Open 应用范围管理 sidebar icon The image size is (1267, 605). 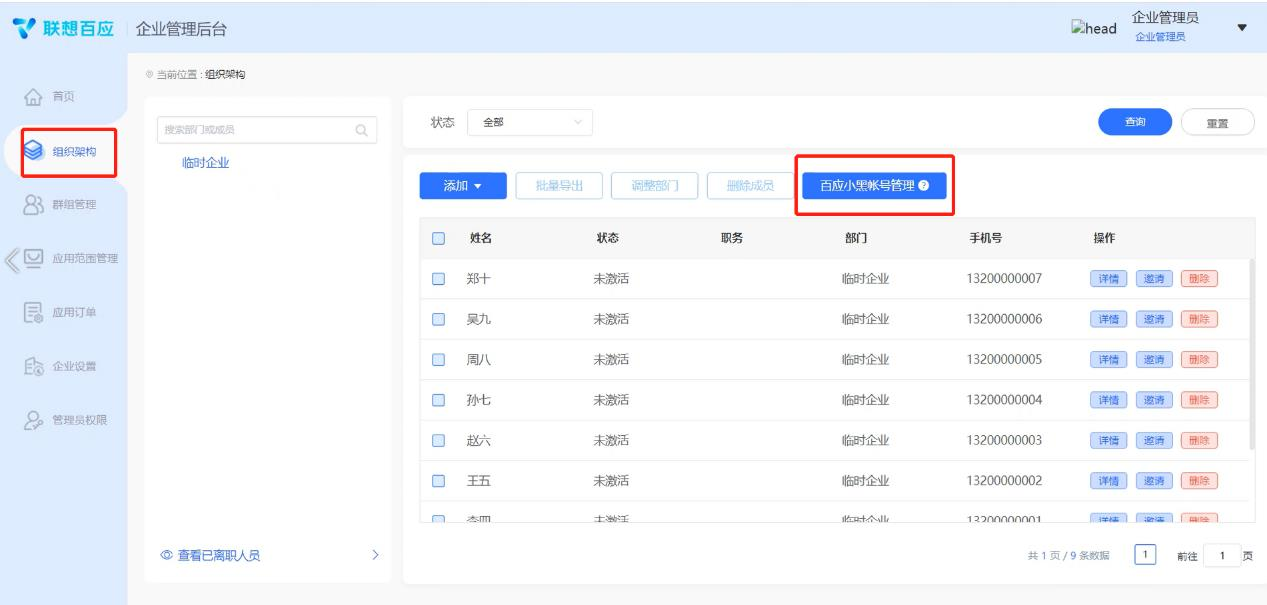click(33, 259)
